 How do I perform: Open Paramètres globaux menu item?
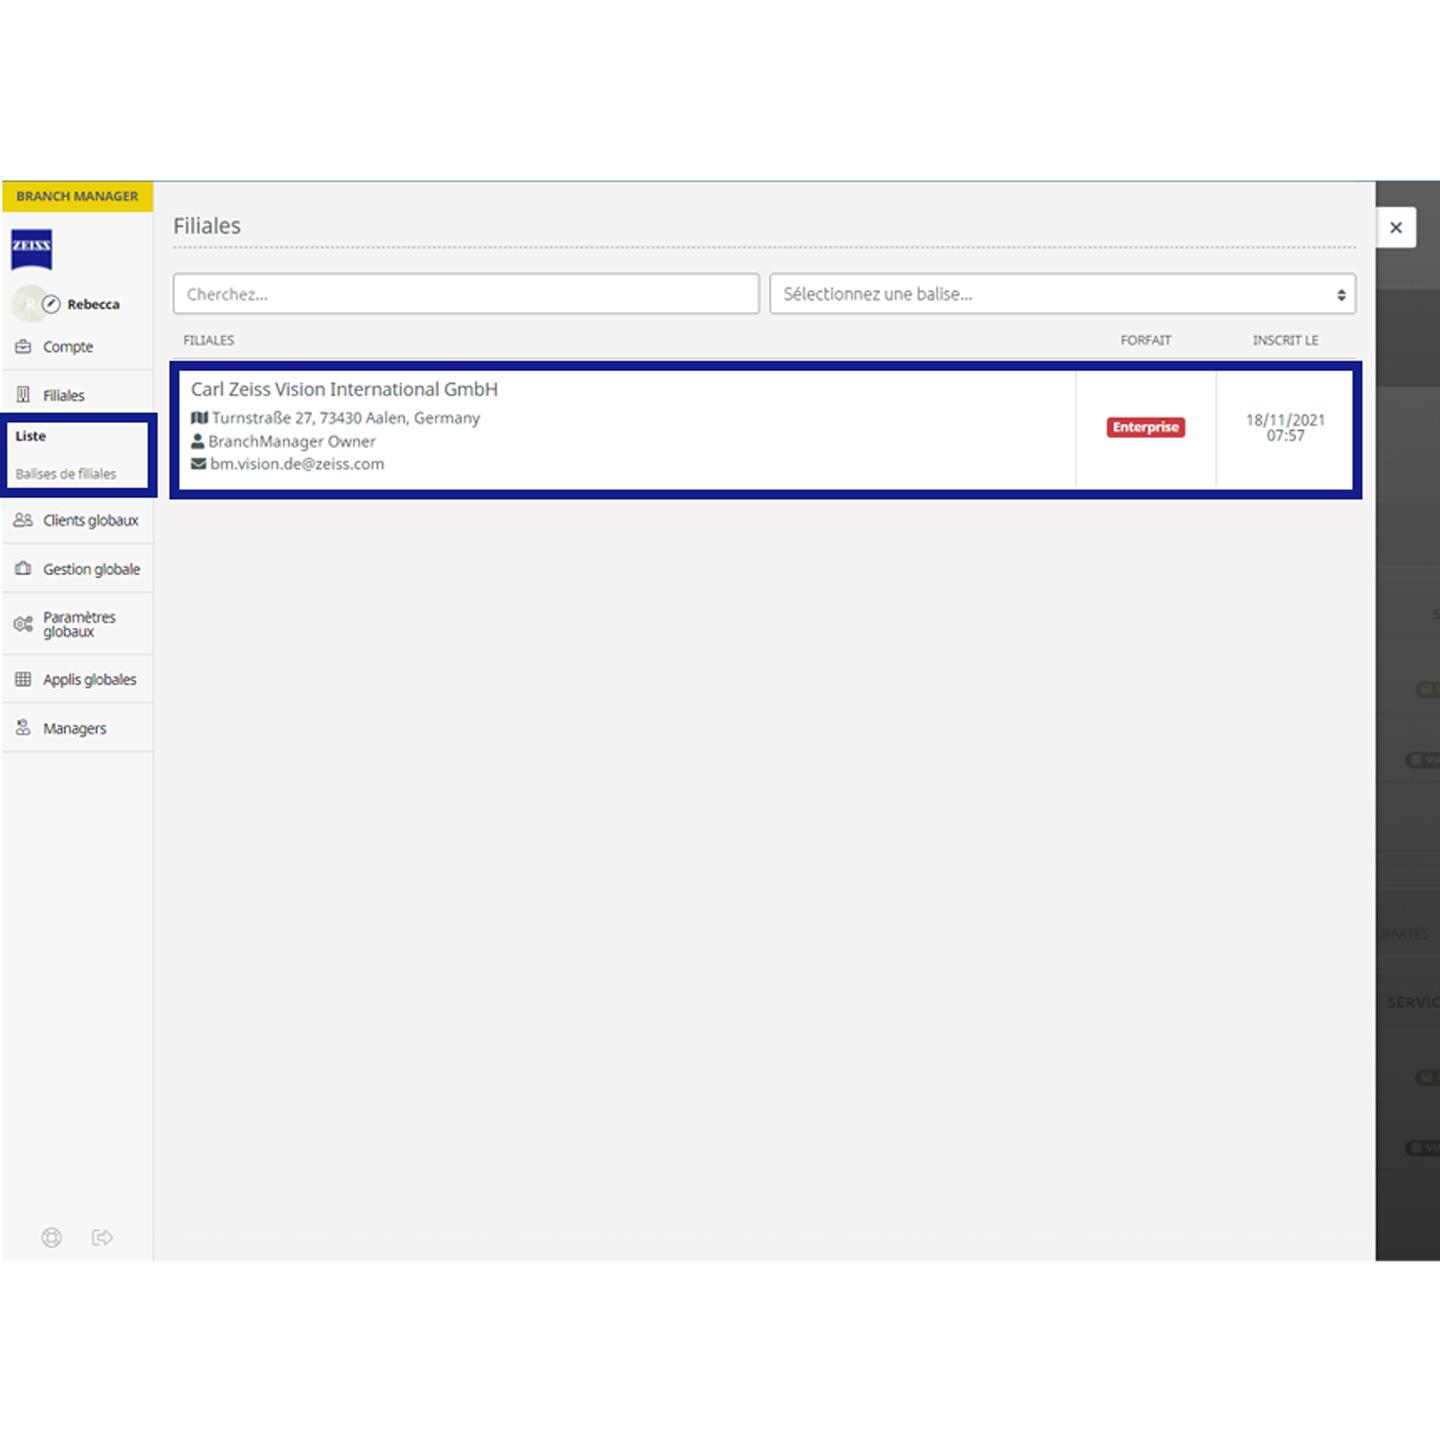[x=78, y=624]
